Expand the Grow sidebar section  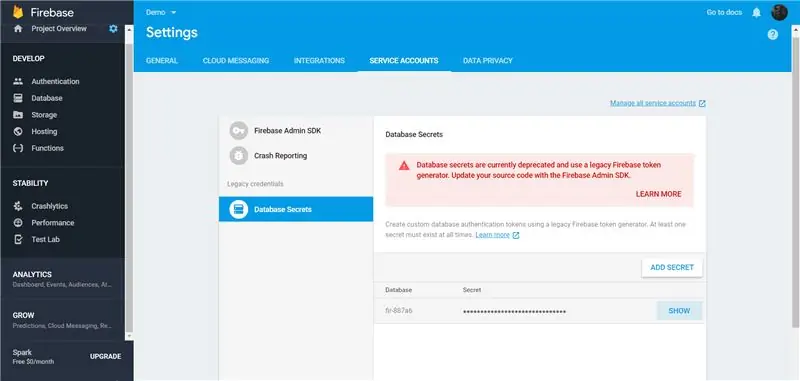click(x=62, y=320)
